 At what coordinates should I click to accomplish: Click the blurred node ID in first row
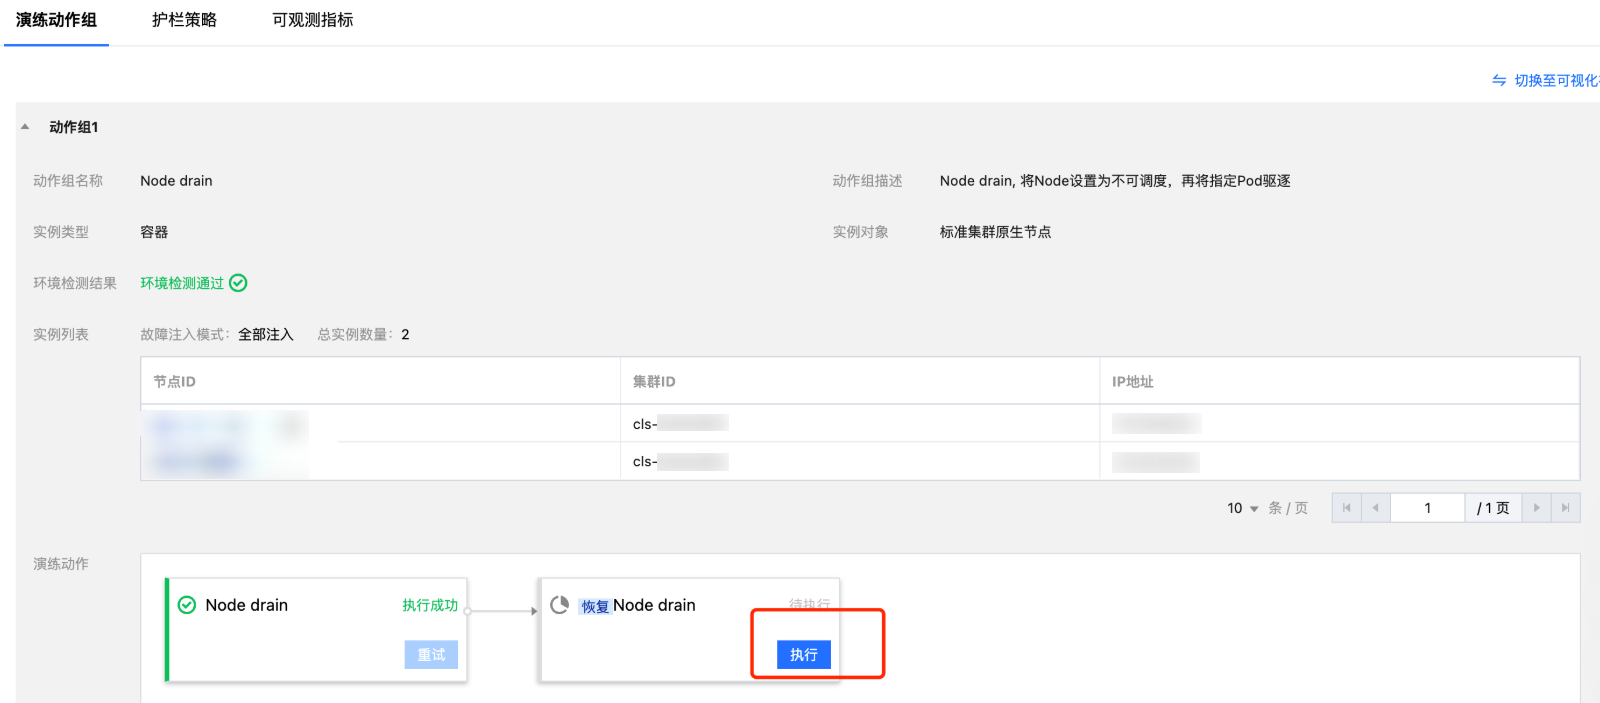click(x=227, y=425)
